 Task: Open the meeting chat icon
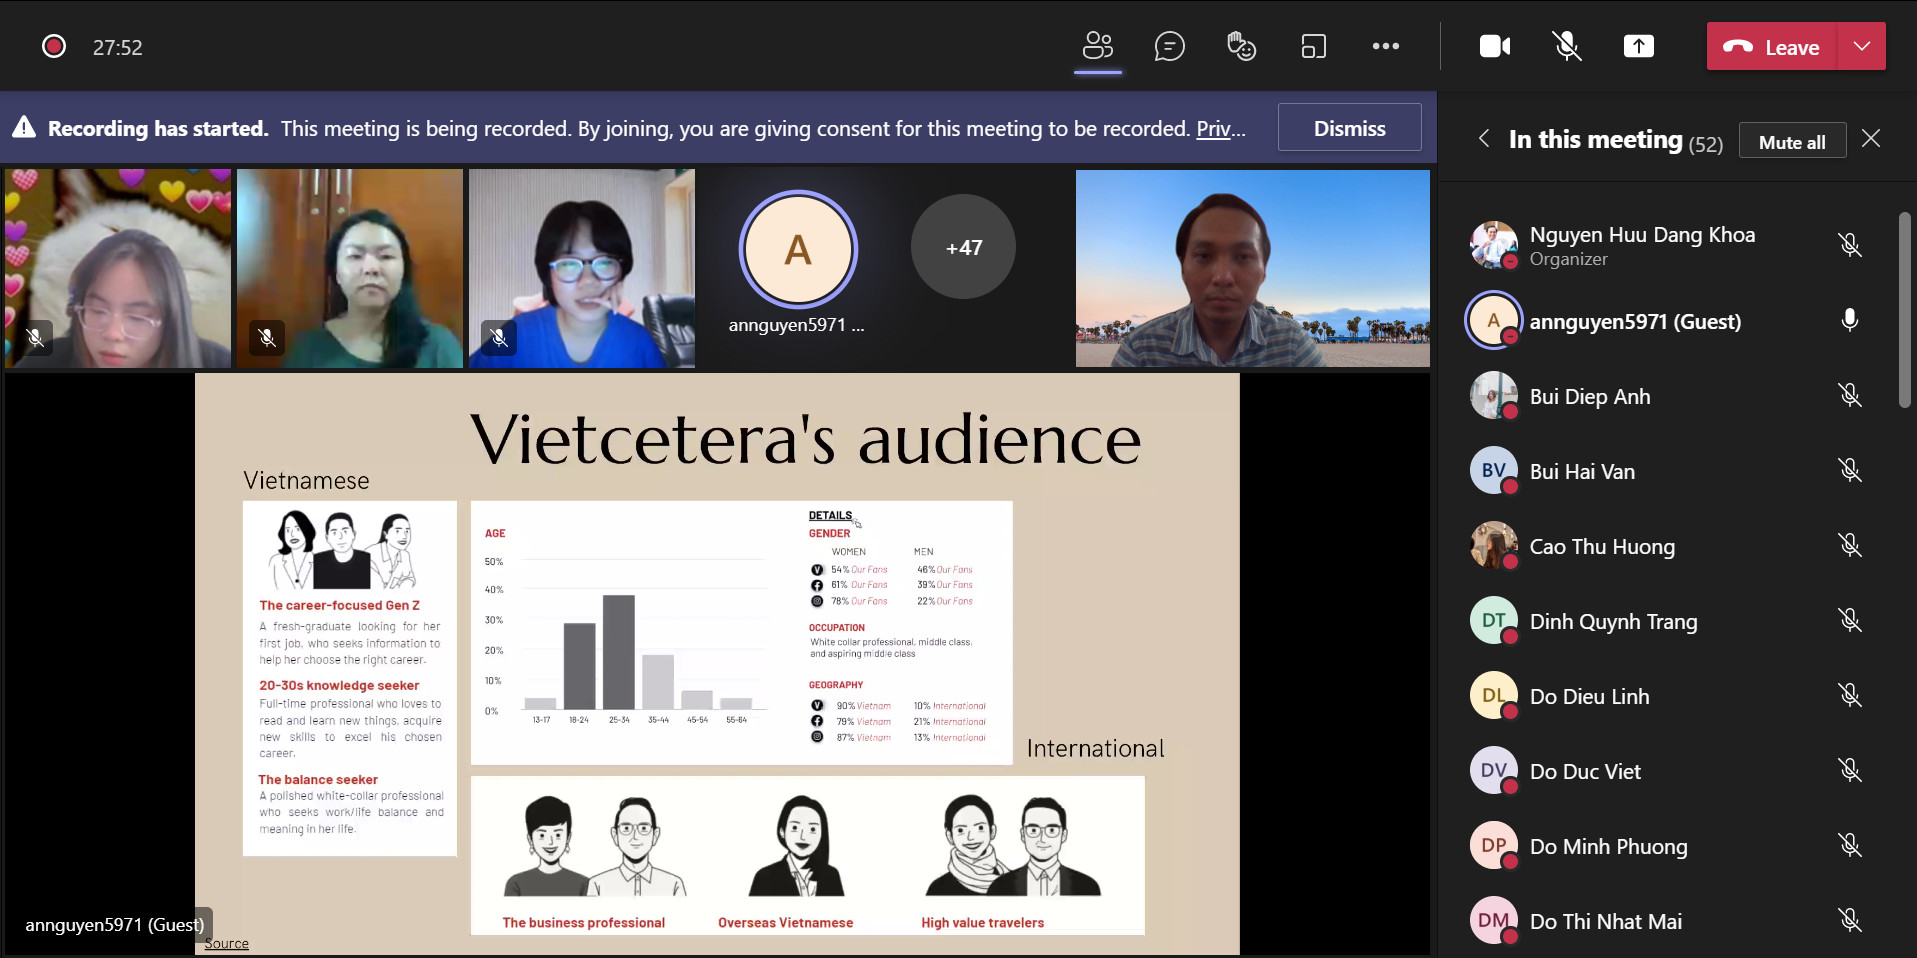point(1169,46)
